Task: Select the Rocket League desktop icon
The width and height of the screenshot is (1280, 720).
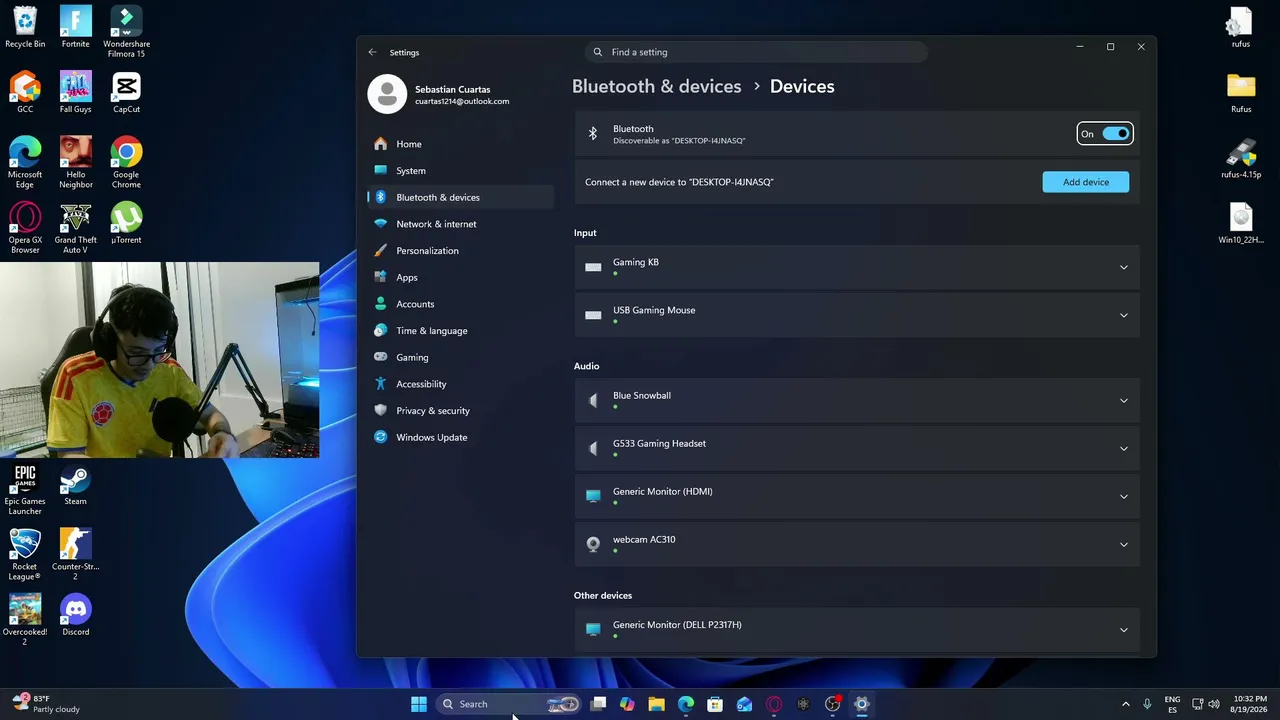Action: click(x=25, y=555)
